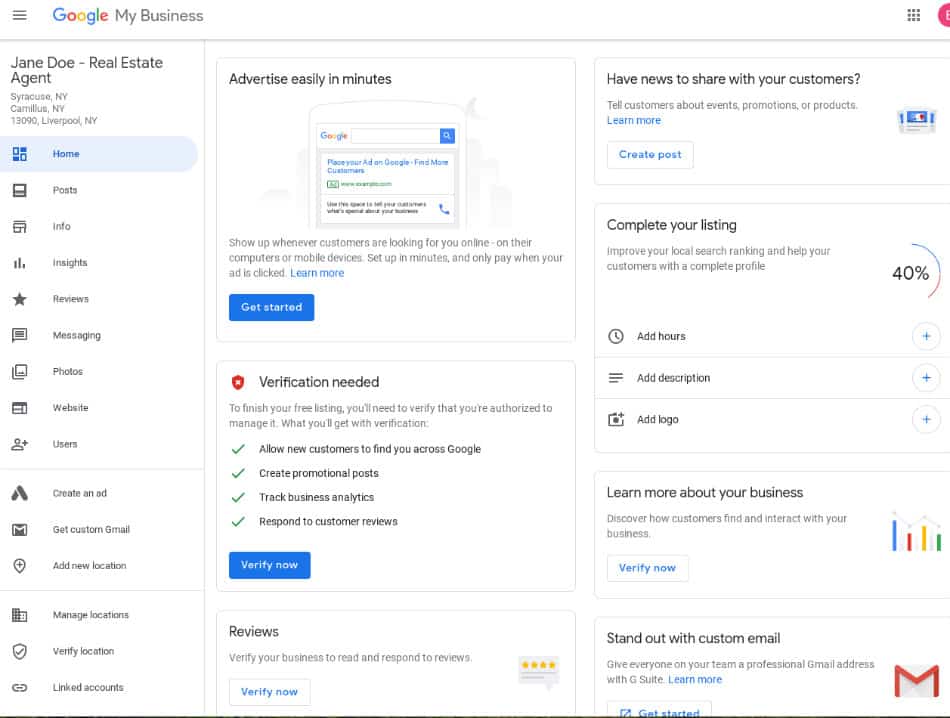This screenshot has width=950, height=718.
Task: Click the plus button for Add description
Action: pos(926,378)
